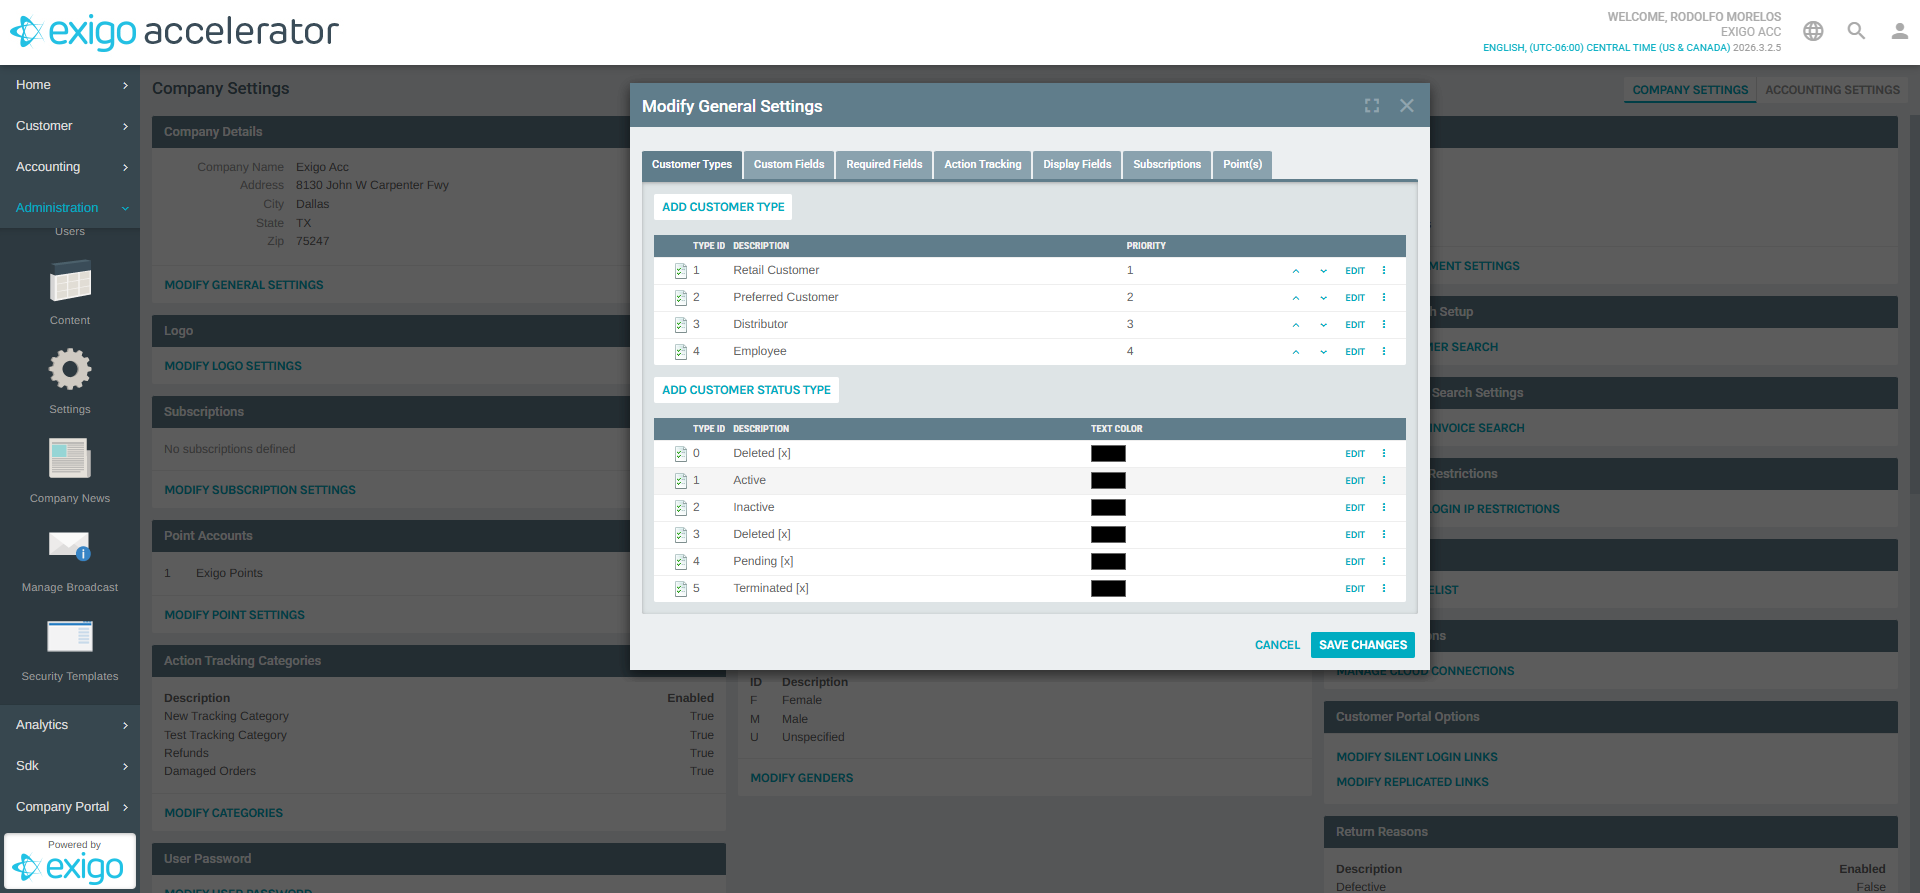The width and height of the screenshot is (1920, 893).
Task: Toggle the checkmark icon for Distributor
Action: point(681,325)
